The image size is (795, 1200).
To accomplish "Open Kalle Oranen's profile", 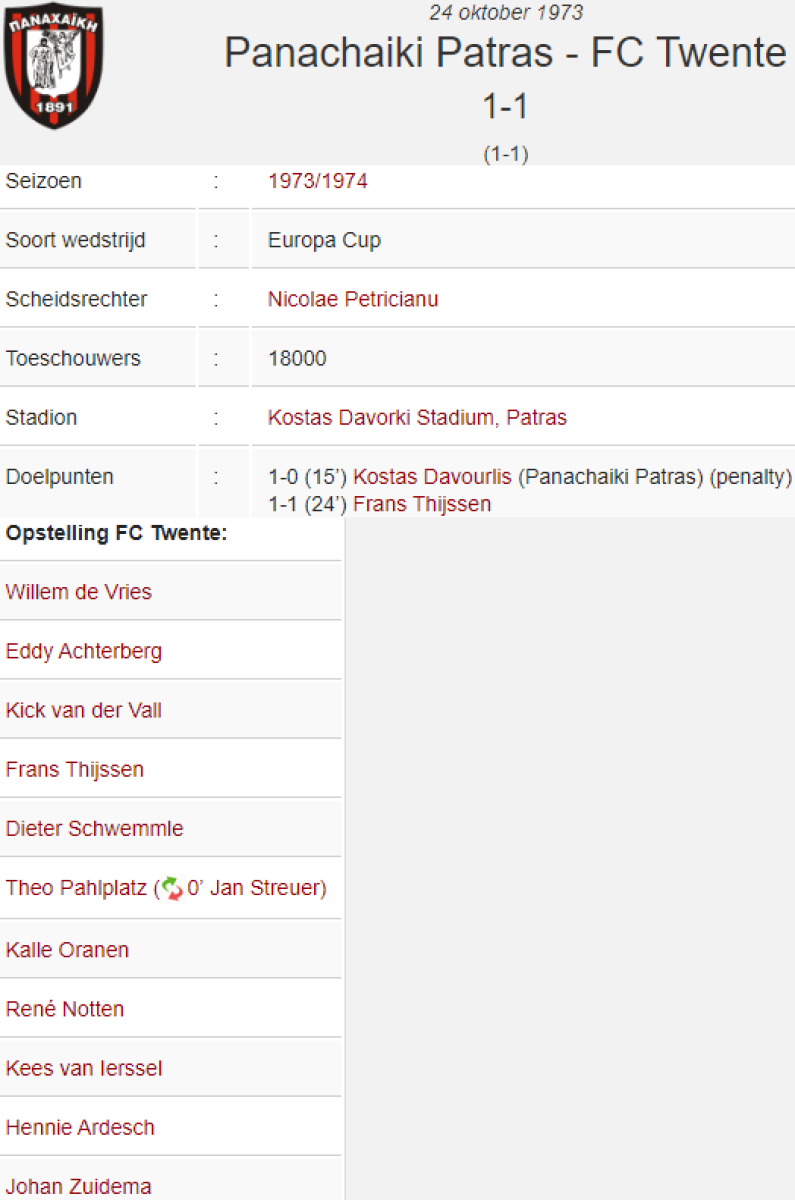I will 67,950.
